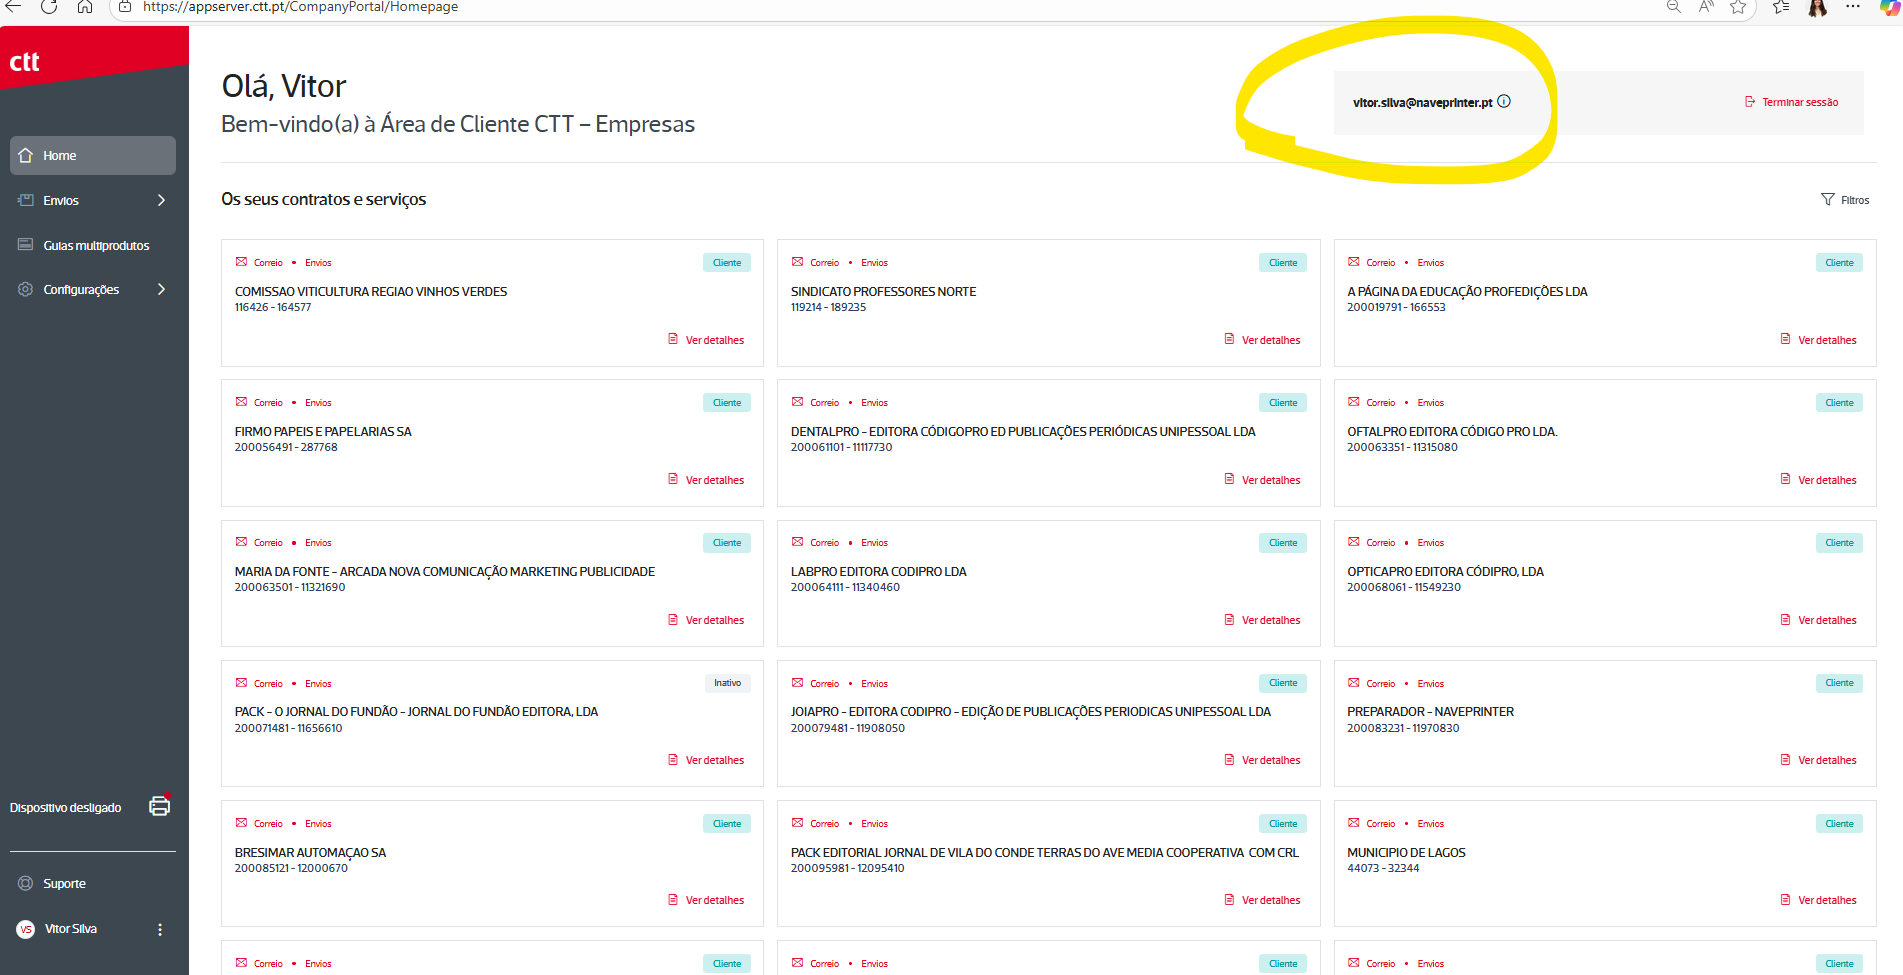Click the Correio envelope icon on A PÁGINA DA EDUCAÇÃO card
This screenshot has height=975, width=1903.
(x=1353, y=262)
